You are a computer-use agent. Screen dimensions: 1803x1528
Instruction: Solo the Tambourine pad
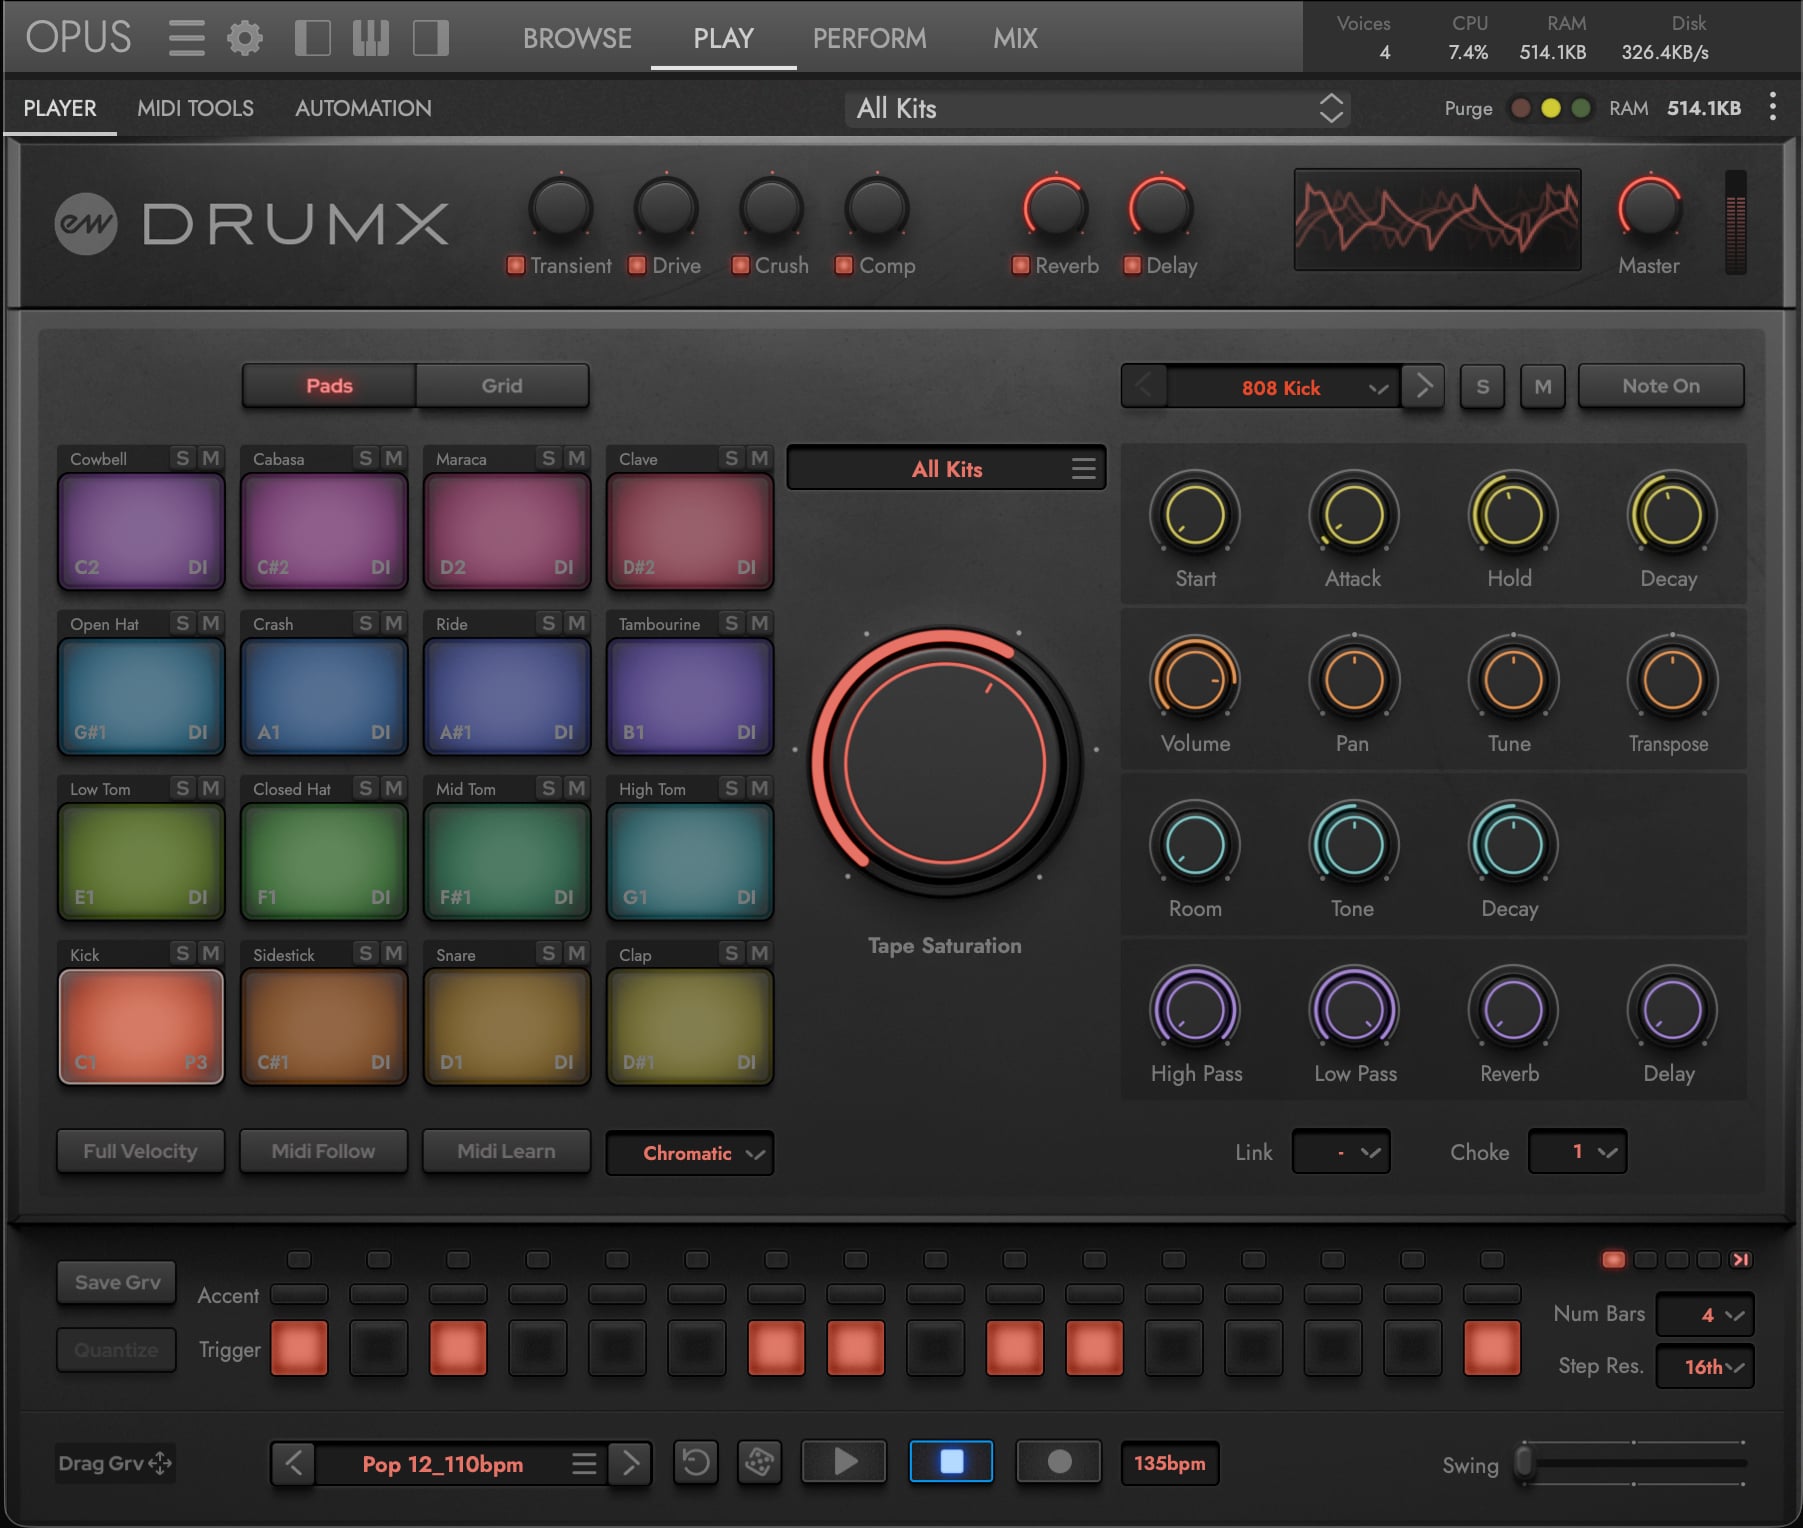[x=731, y=623]
